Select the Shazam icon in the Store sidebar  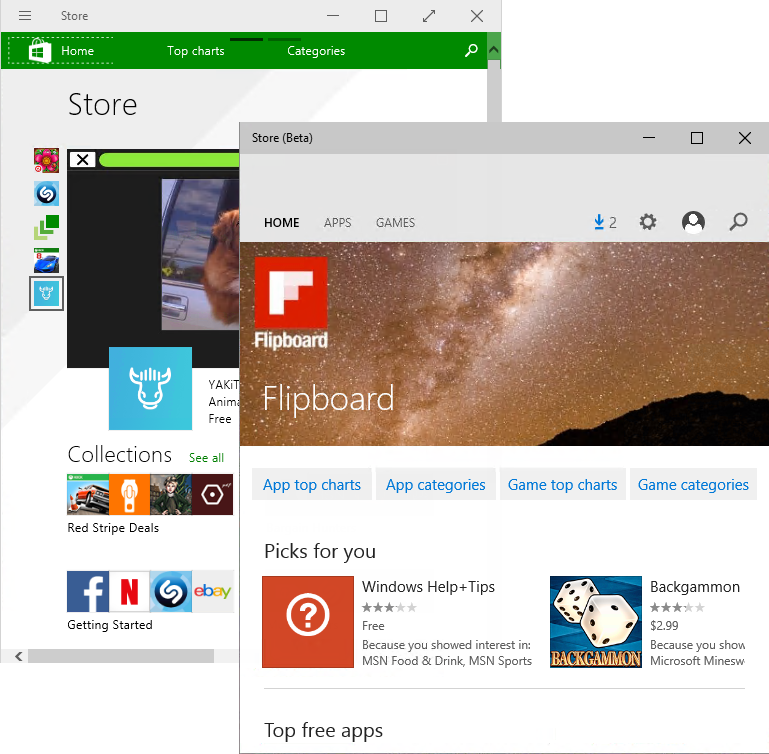tap(47, 193)
